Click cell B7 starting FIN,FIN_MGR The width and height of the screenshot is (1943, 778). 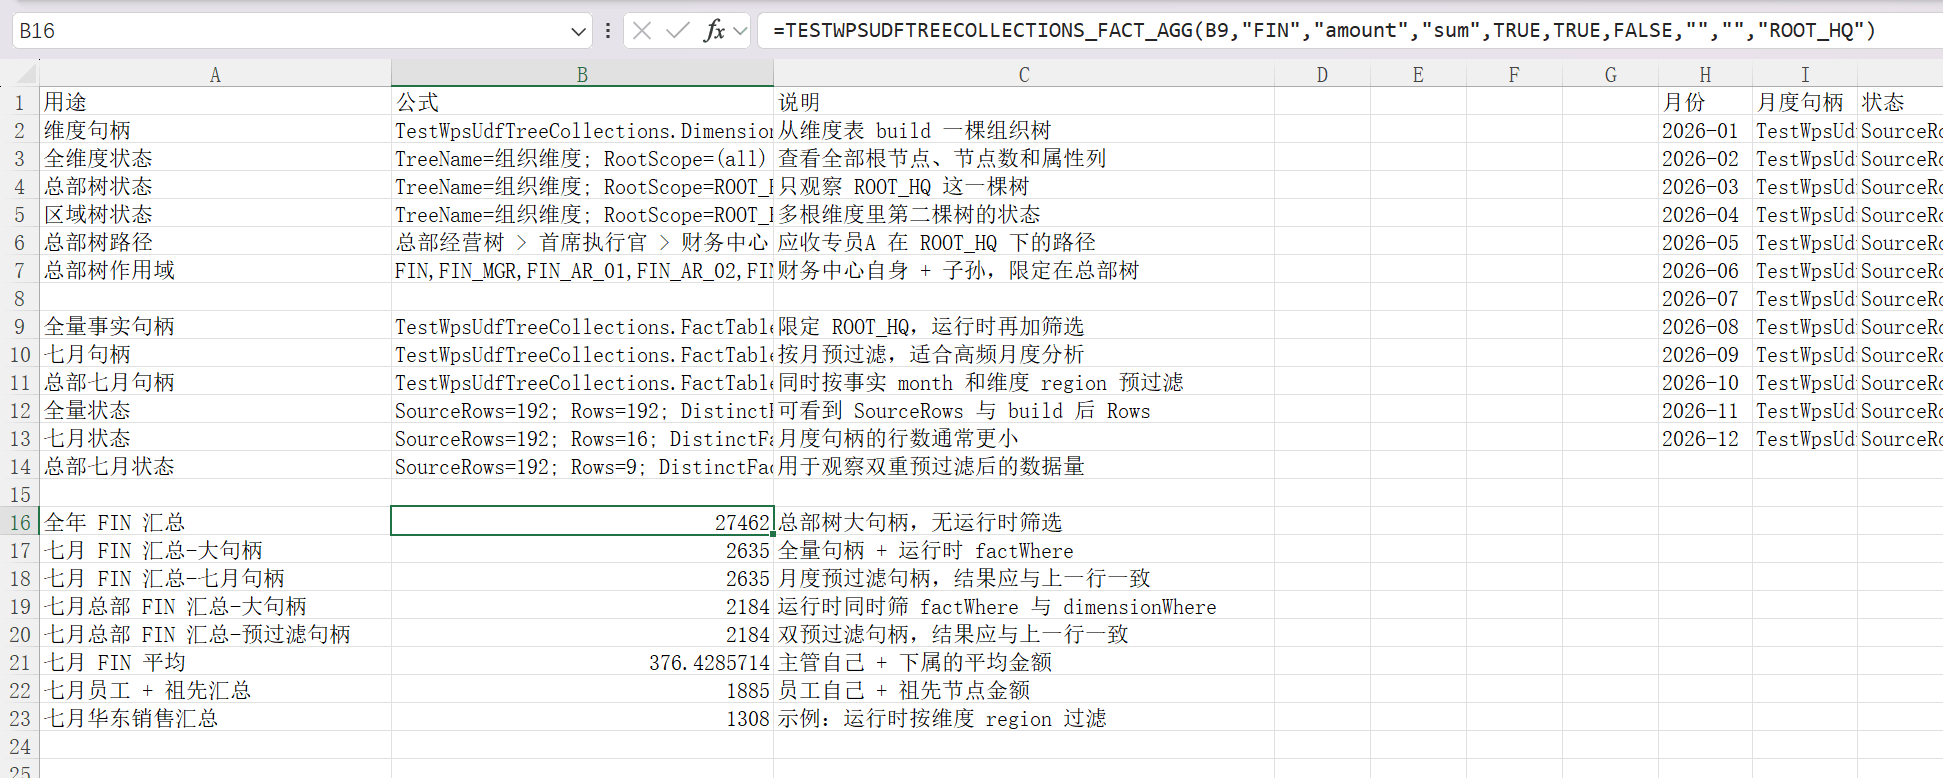click(x=582, y=270)
